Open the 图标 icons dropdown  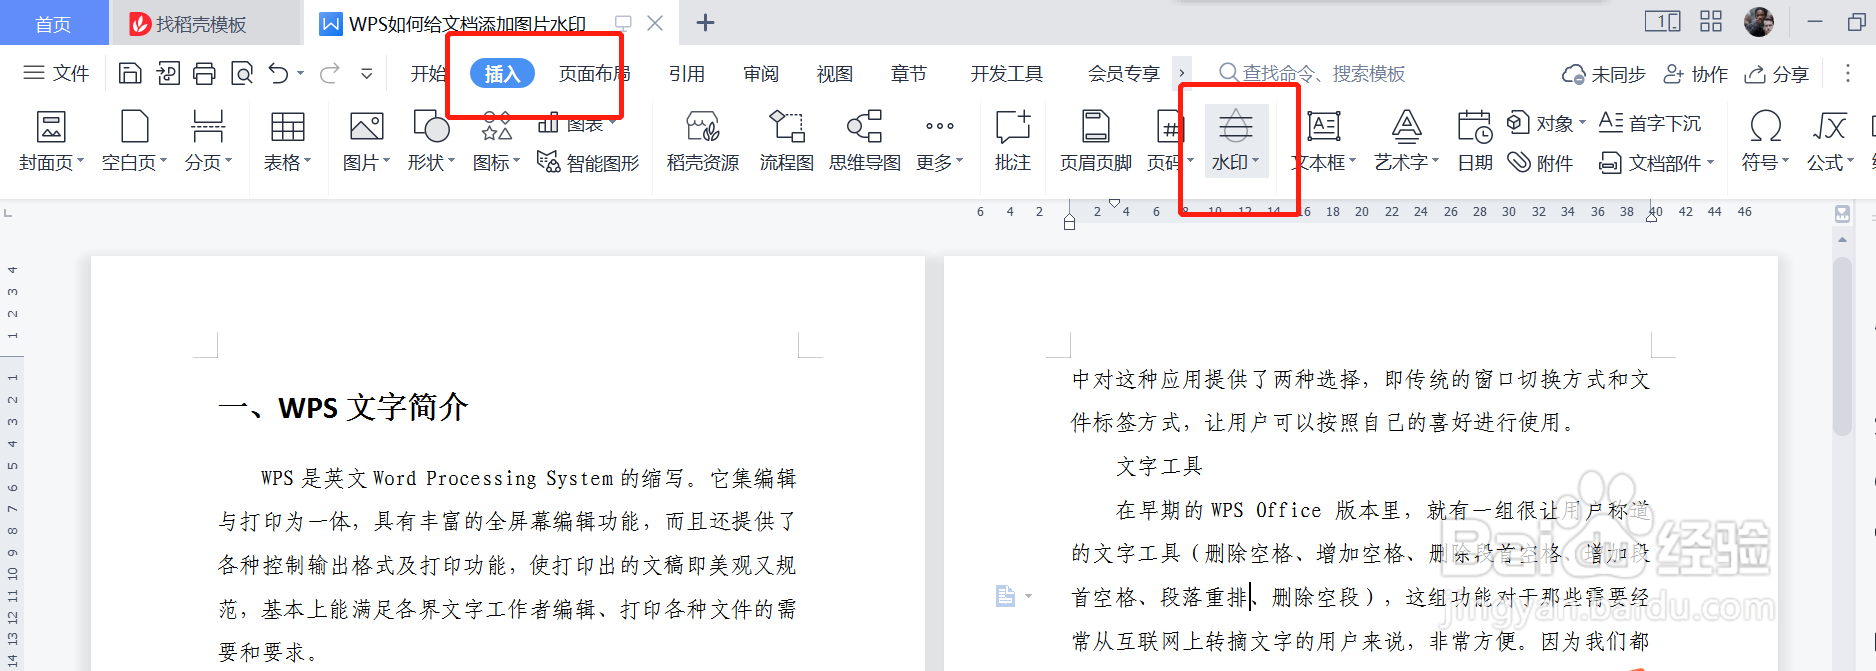[496, 141]
